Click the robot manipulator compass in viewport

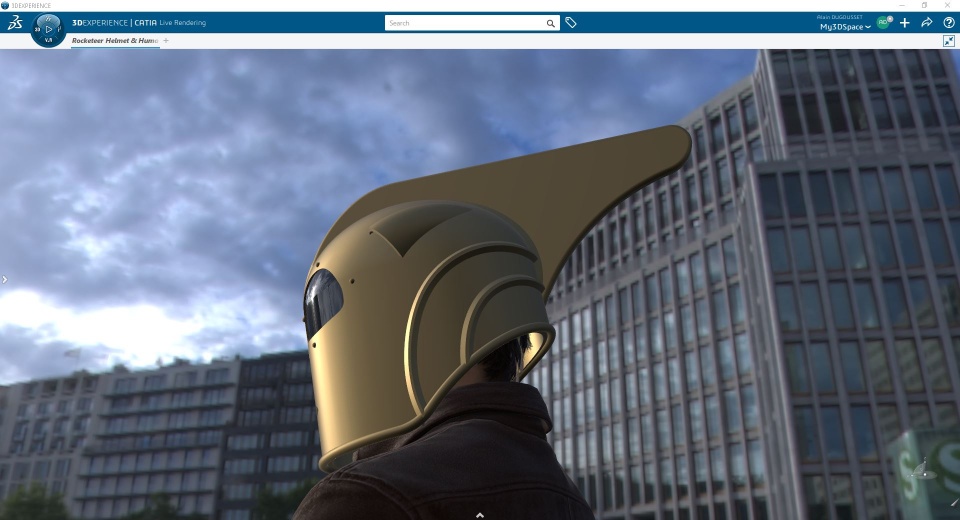pyautogui.click(x=924, y=471)
